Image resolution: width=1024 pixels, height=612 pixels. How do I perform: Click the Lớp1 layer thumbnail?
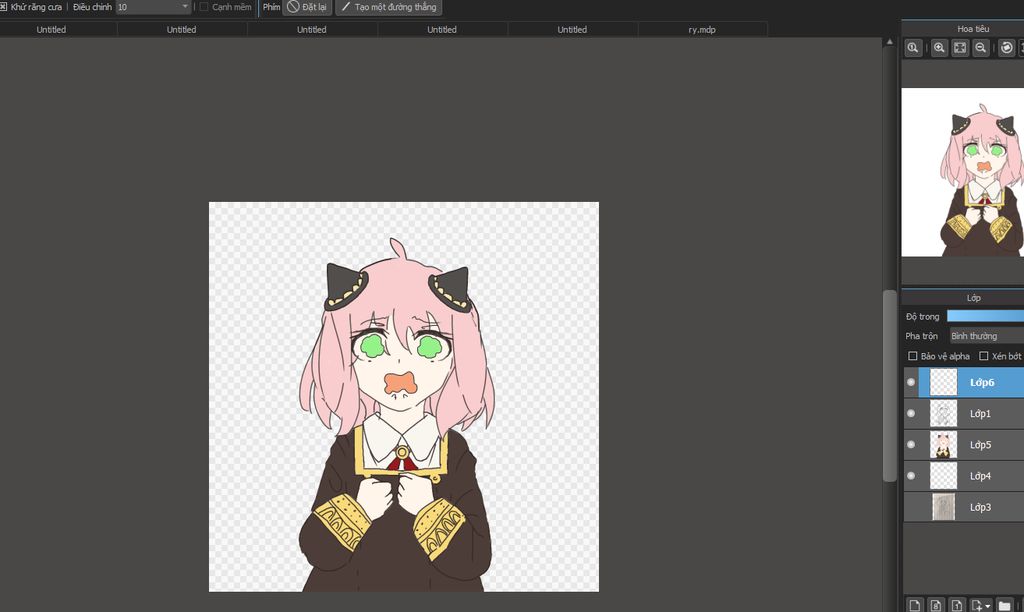[943, 413]
